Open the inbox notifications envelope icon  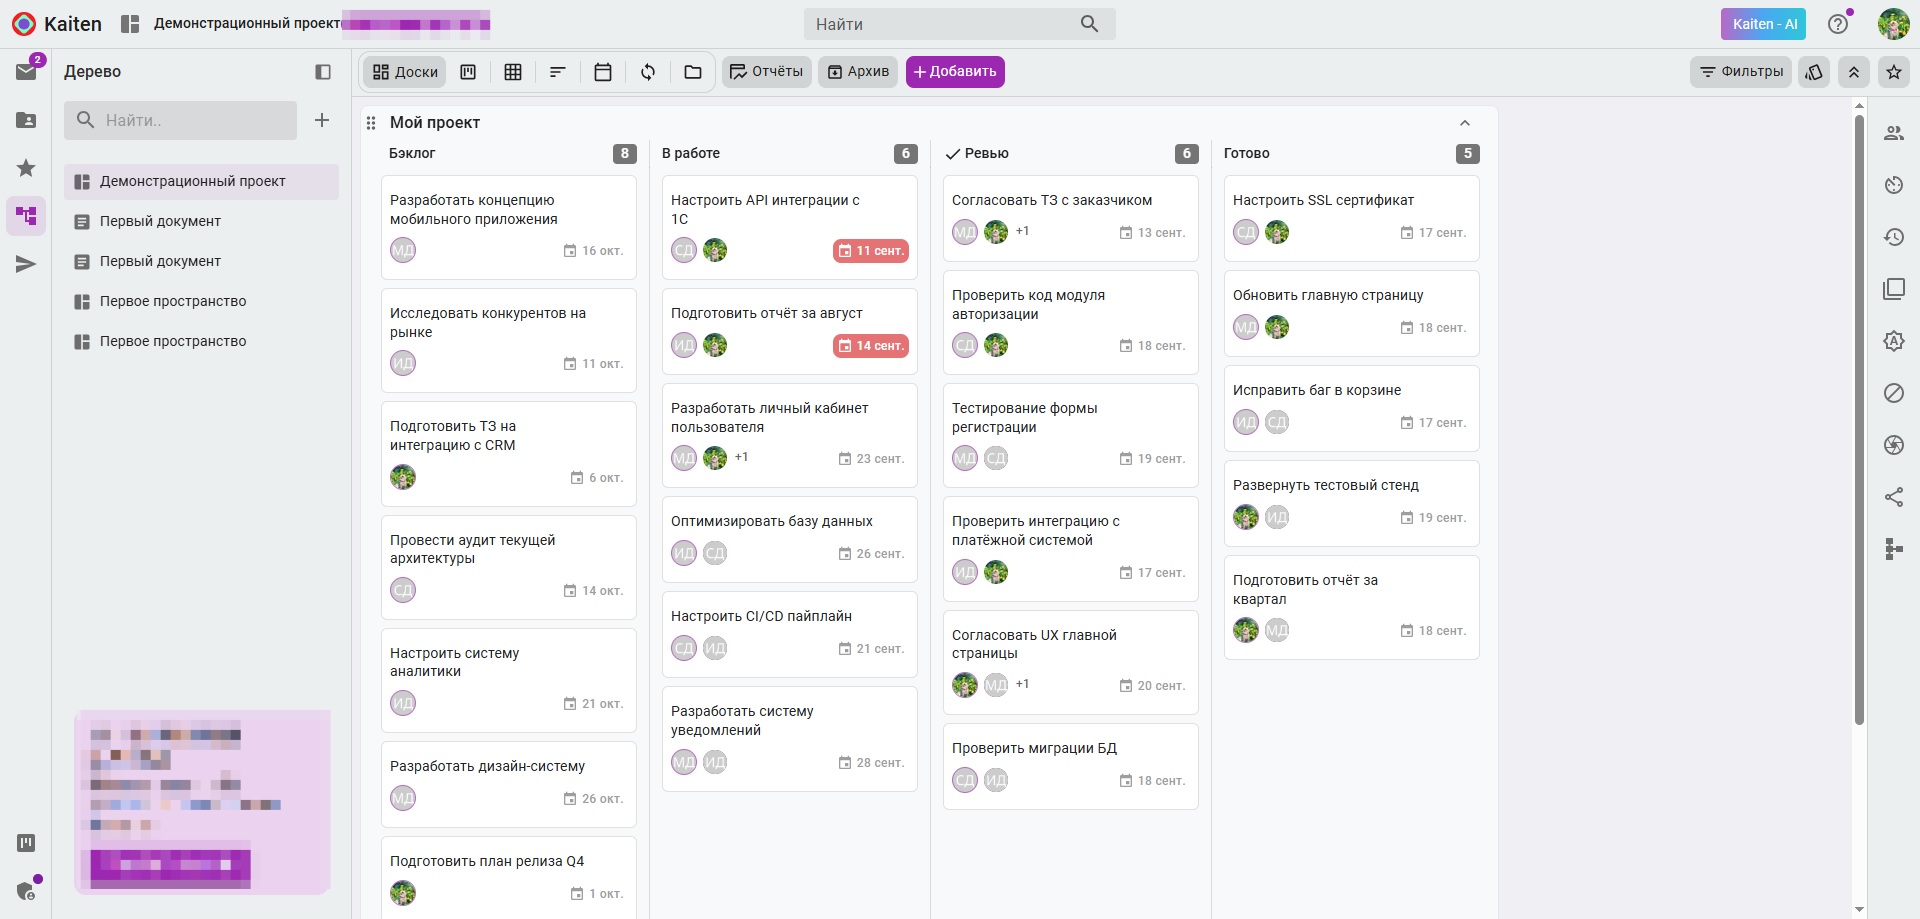pyautogui.click(x=26, y=71)
